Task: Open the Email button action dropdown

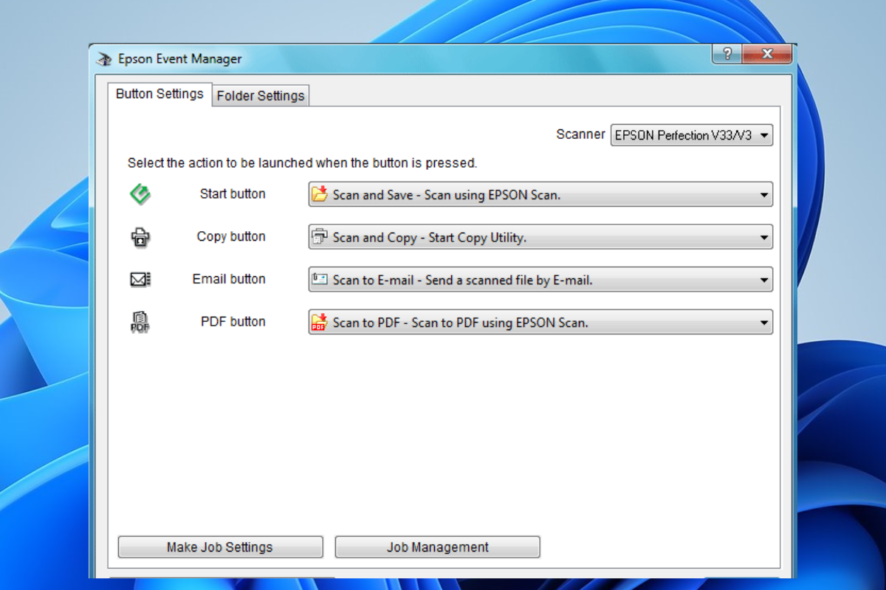Action: 540,280
